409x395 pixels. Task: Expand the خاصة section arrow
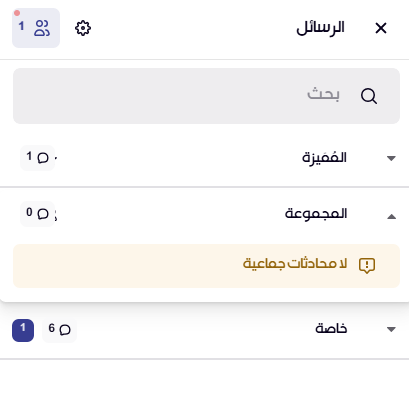point(391,329)
